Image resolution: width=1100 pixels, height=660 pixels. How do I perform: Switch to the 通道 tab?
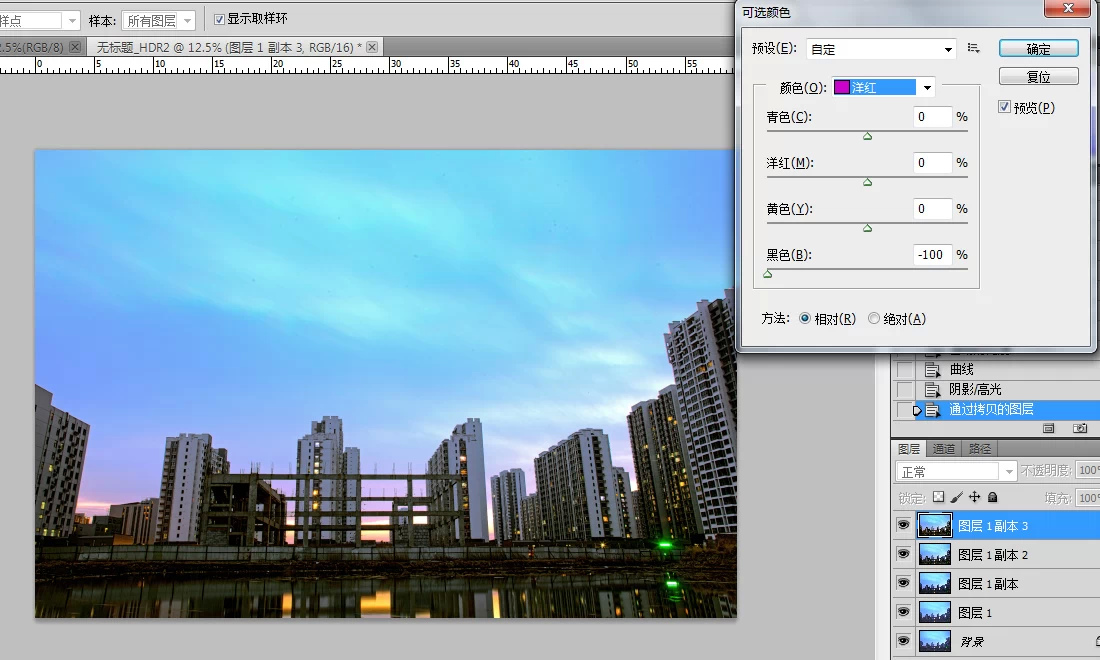point(944,448)
